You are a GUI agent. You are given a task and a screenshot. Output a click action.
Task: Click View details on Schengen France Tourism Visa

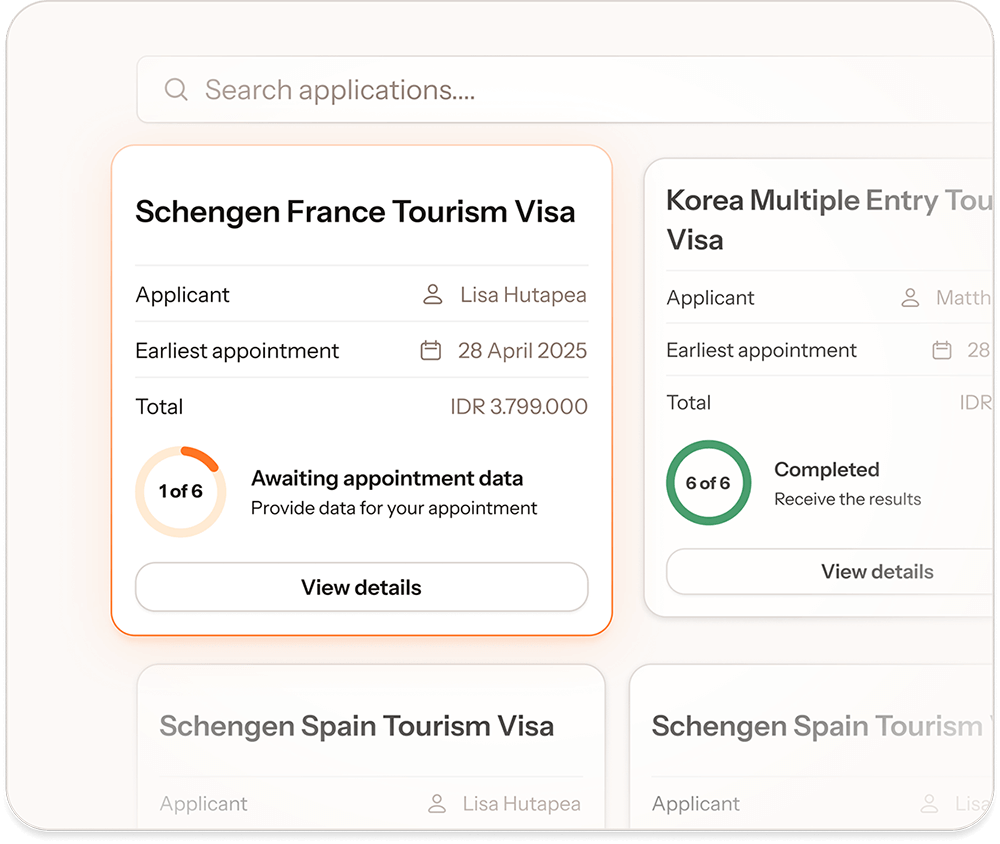coord(361,587)
